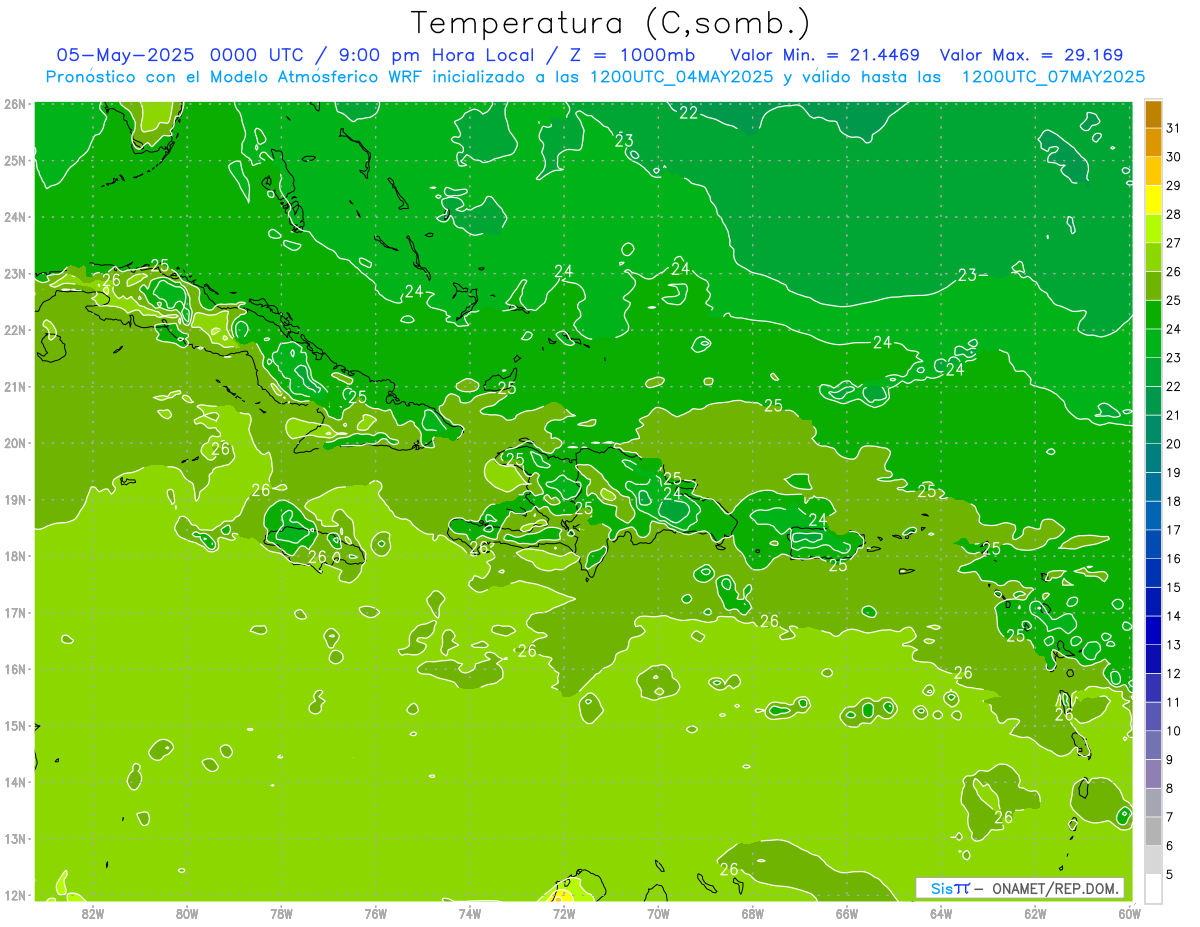
Task: Click colorbar label 10
Action: click(1174, 731)
